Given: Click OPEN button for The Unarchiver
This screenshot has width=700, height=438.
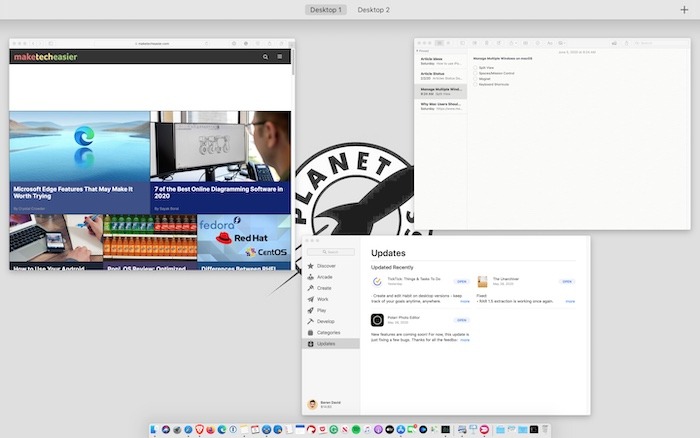Looking at the screenshot, I should (x=567, y=281).
